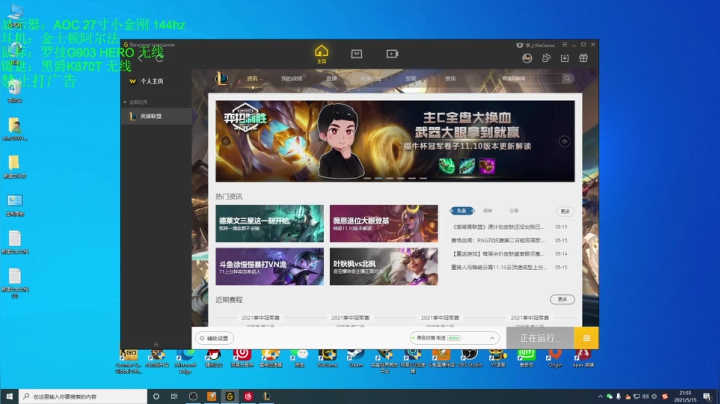Screen dimensions: 720x404
Task: Open the thumbs-up/friends icon beside the avatar
Action: (x=546, y=58)
